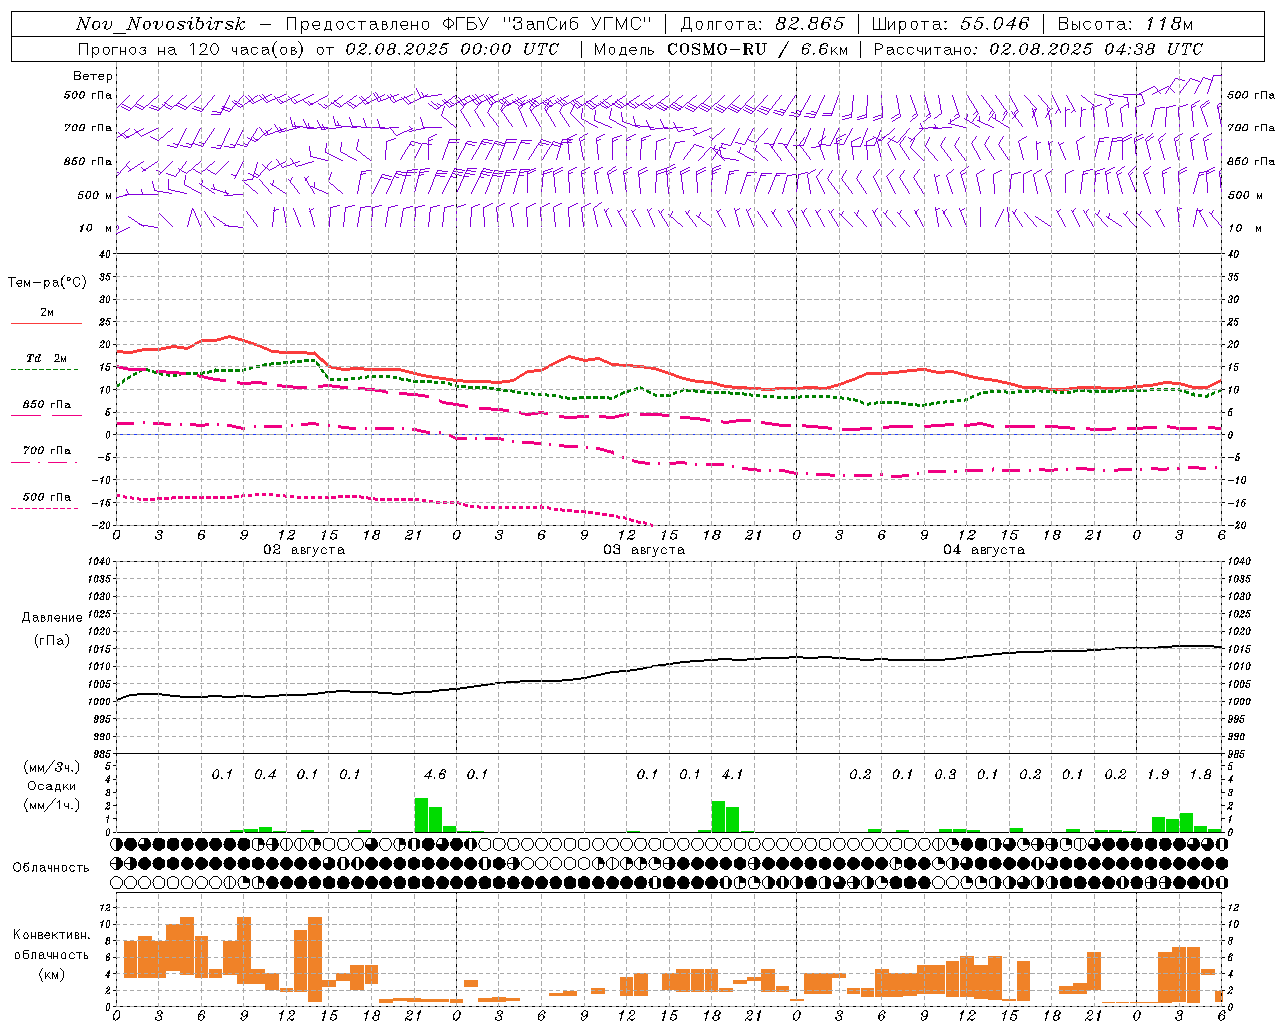The image size is (1280, 1024).
Task: Click the "Конвективн." convective cloud label
Action: tap(51, 935)
